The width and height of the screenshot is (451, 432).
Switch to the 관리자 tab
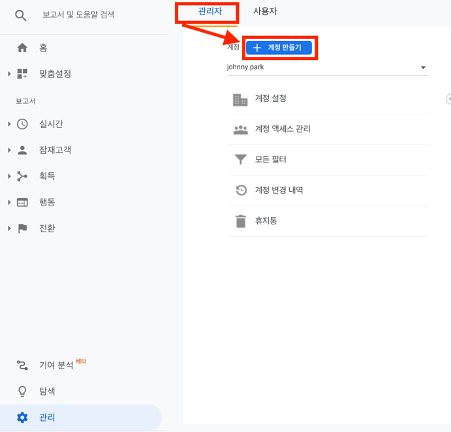(x=210, y=12)
